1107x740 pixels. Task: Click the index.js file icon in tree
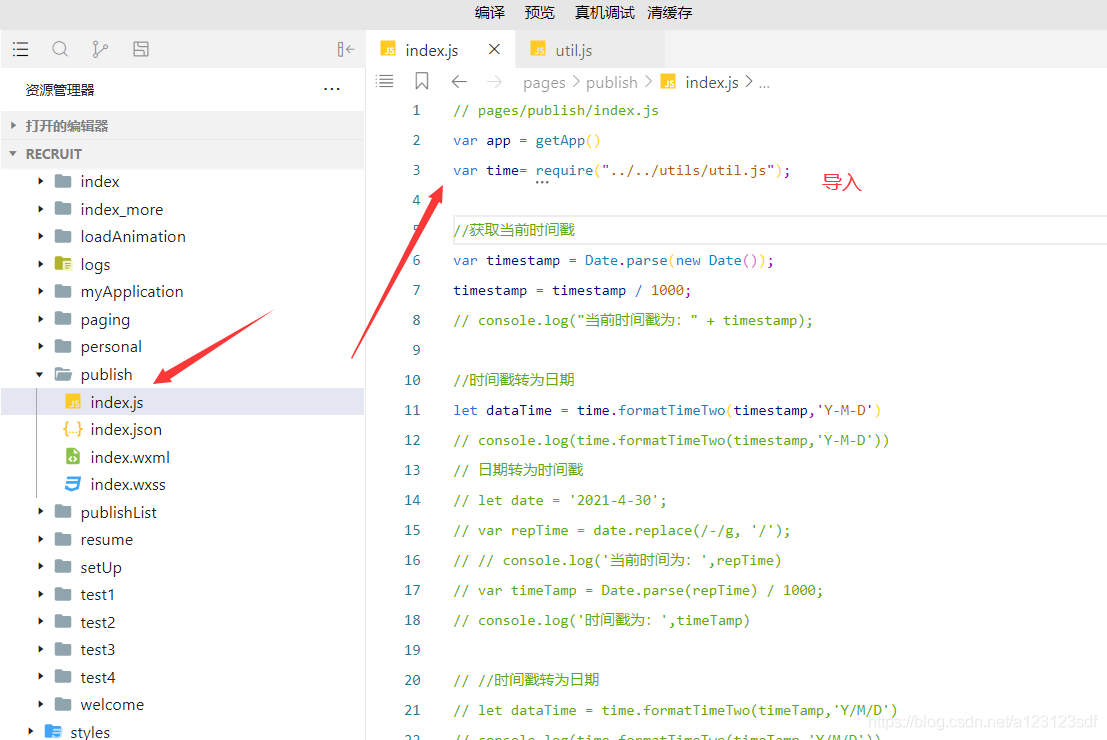(73, 402)
